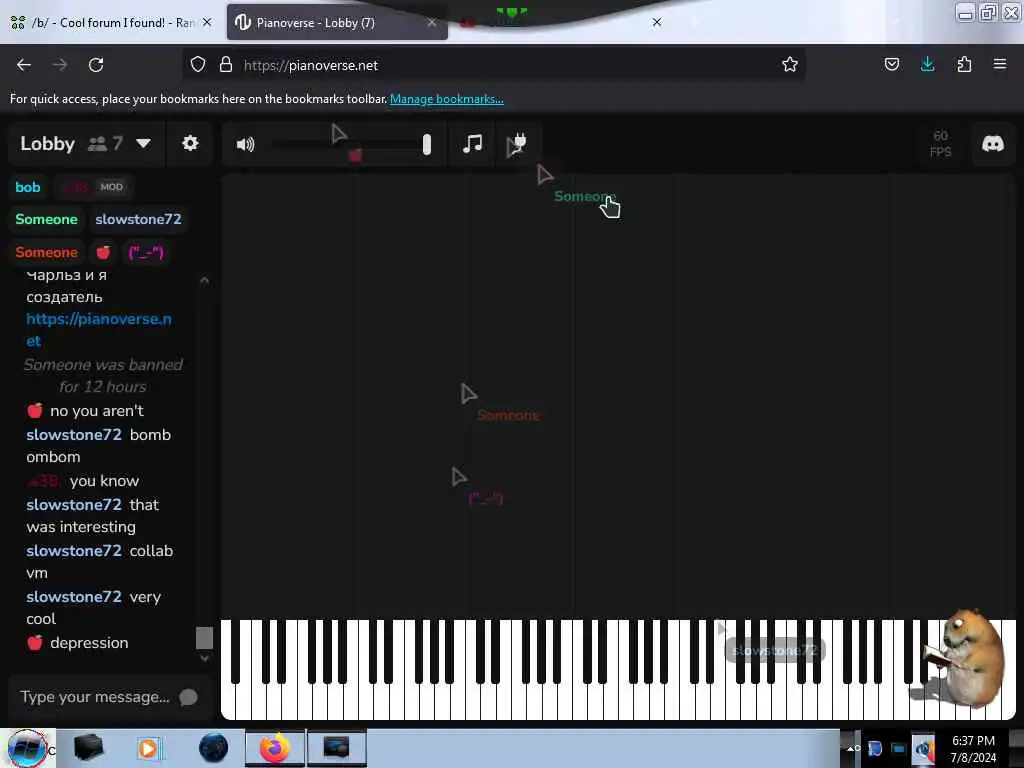Click the chat bubble send icon
Image resolution: width=1024 pixels, height=768 pixels.
click(188, 697)
